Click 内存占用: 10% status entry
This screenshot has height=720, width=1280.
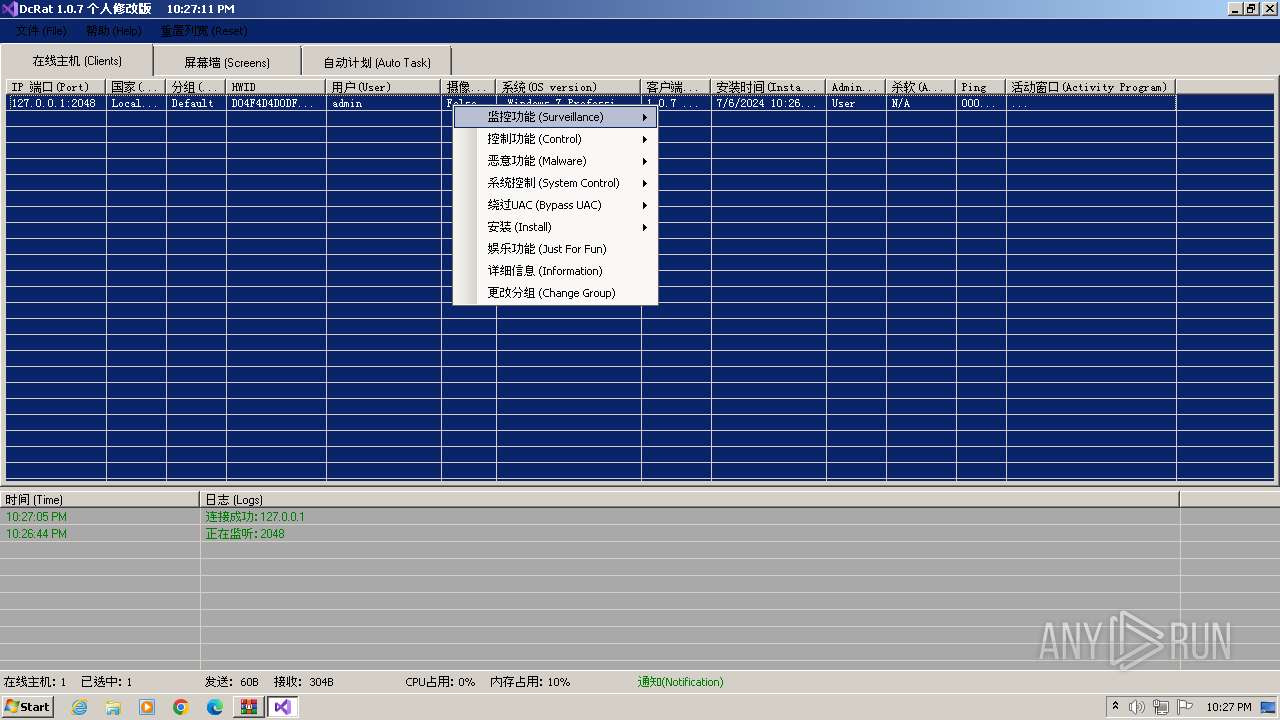tap(530, 682)
